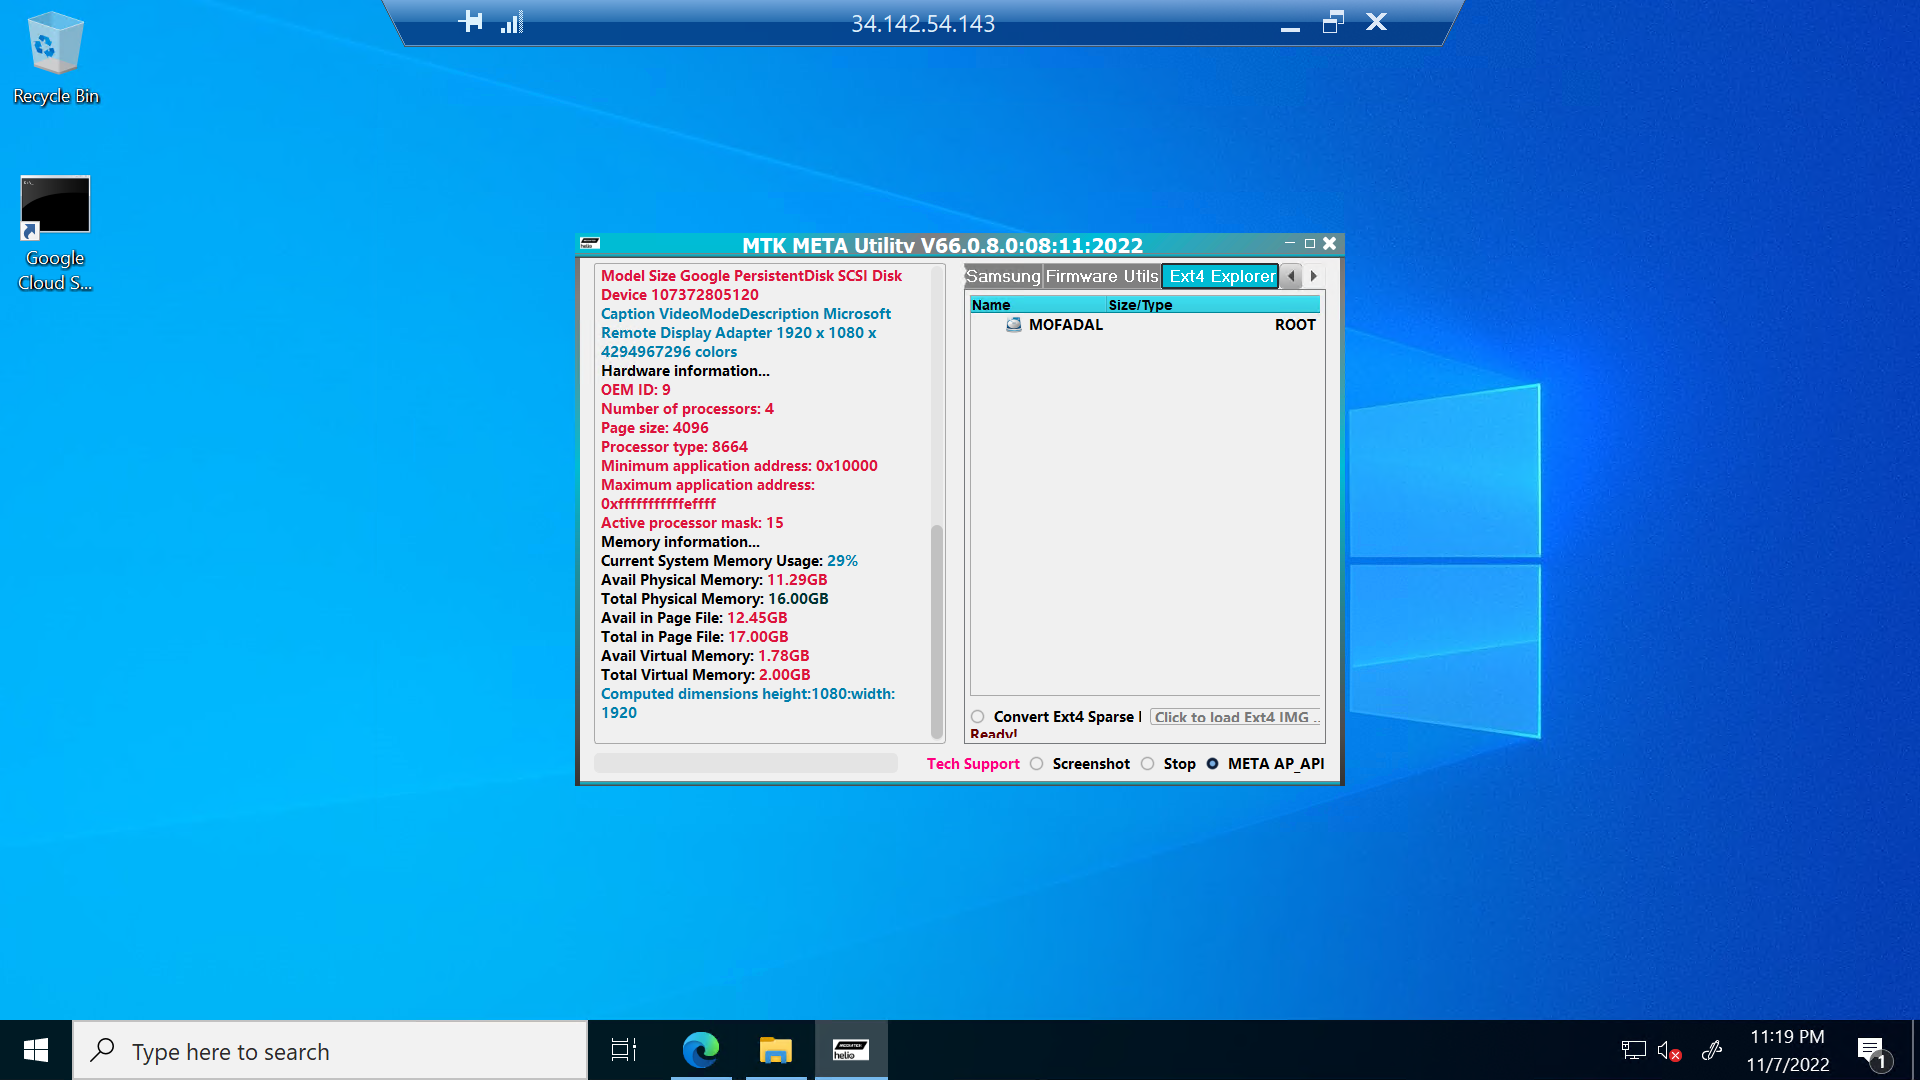Image resolution: width=1920 pixels, height=1080 pixels.
Task: Close the MTK META Utility window
Action: [1330, 243]
